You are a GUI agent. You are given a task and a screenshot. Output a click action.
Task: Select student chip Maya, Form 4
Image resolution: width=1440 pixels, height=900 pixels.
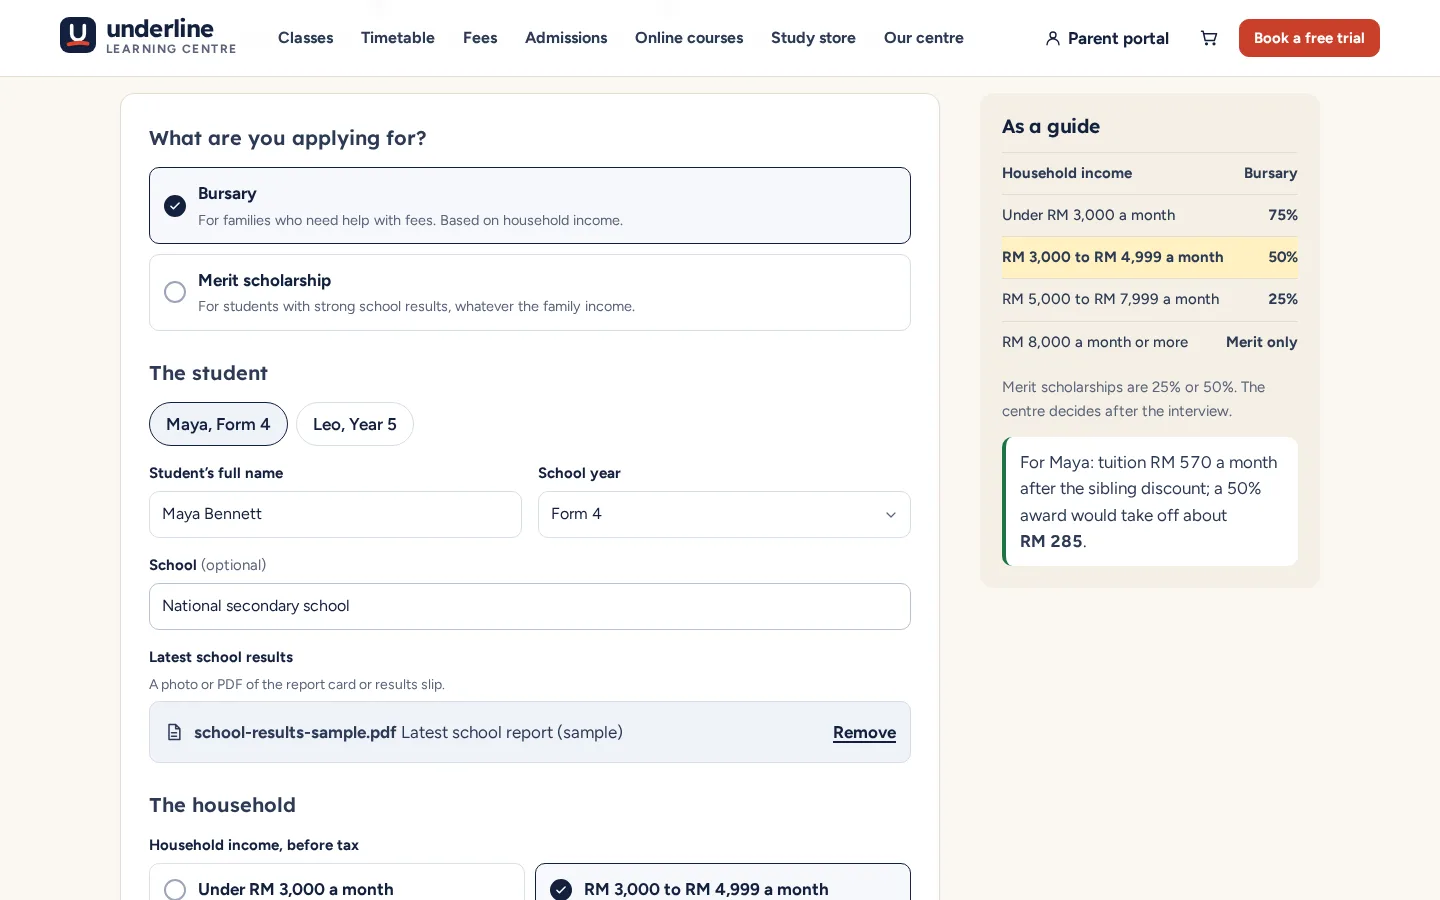(x=218, y=424)
